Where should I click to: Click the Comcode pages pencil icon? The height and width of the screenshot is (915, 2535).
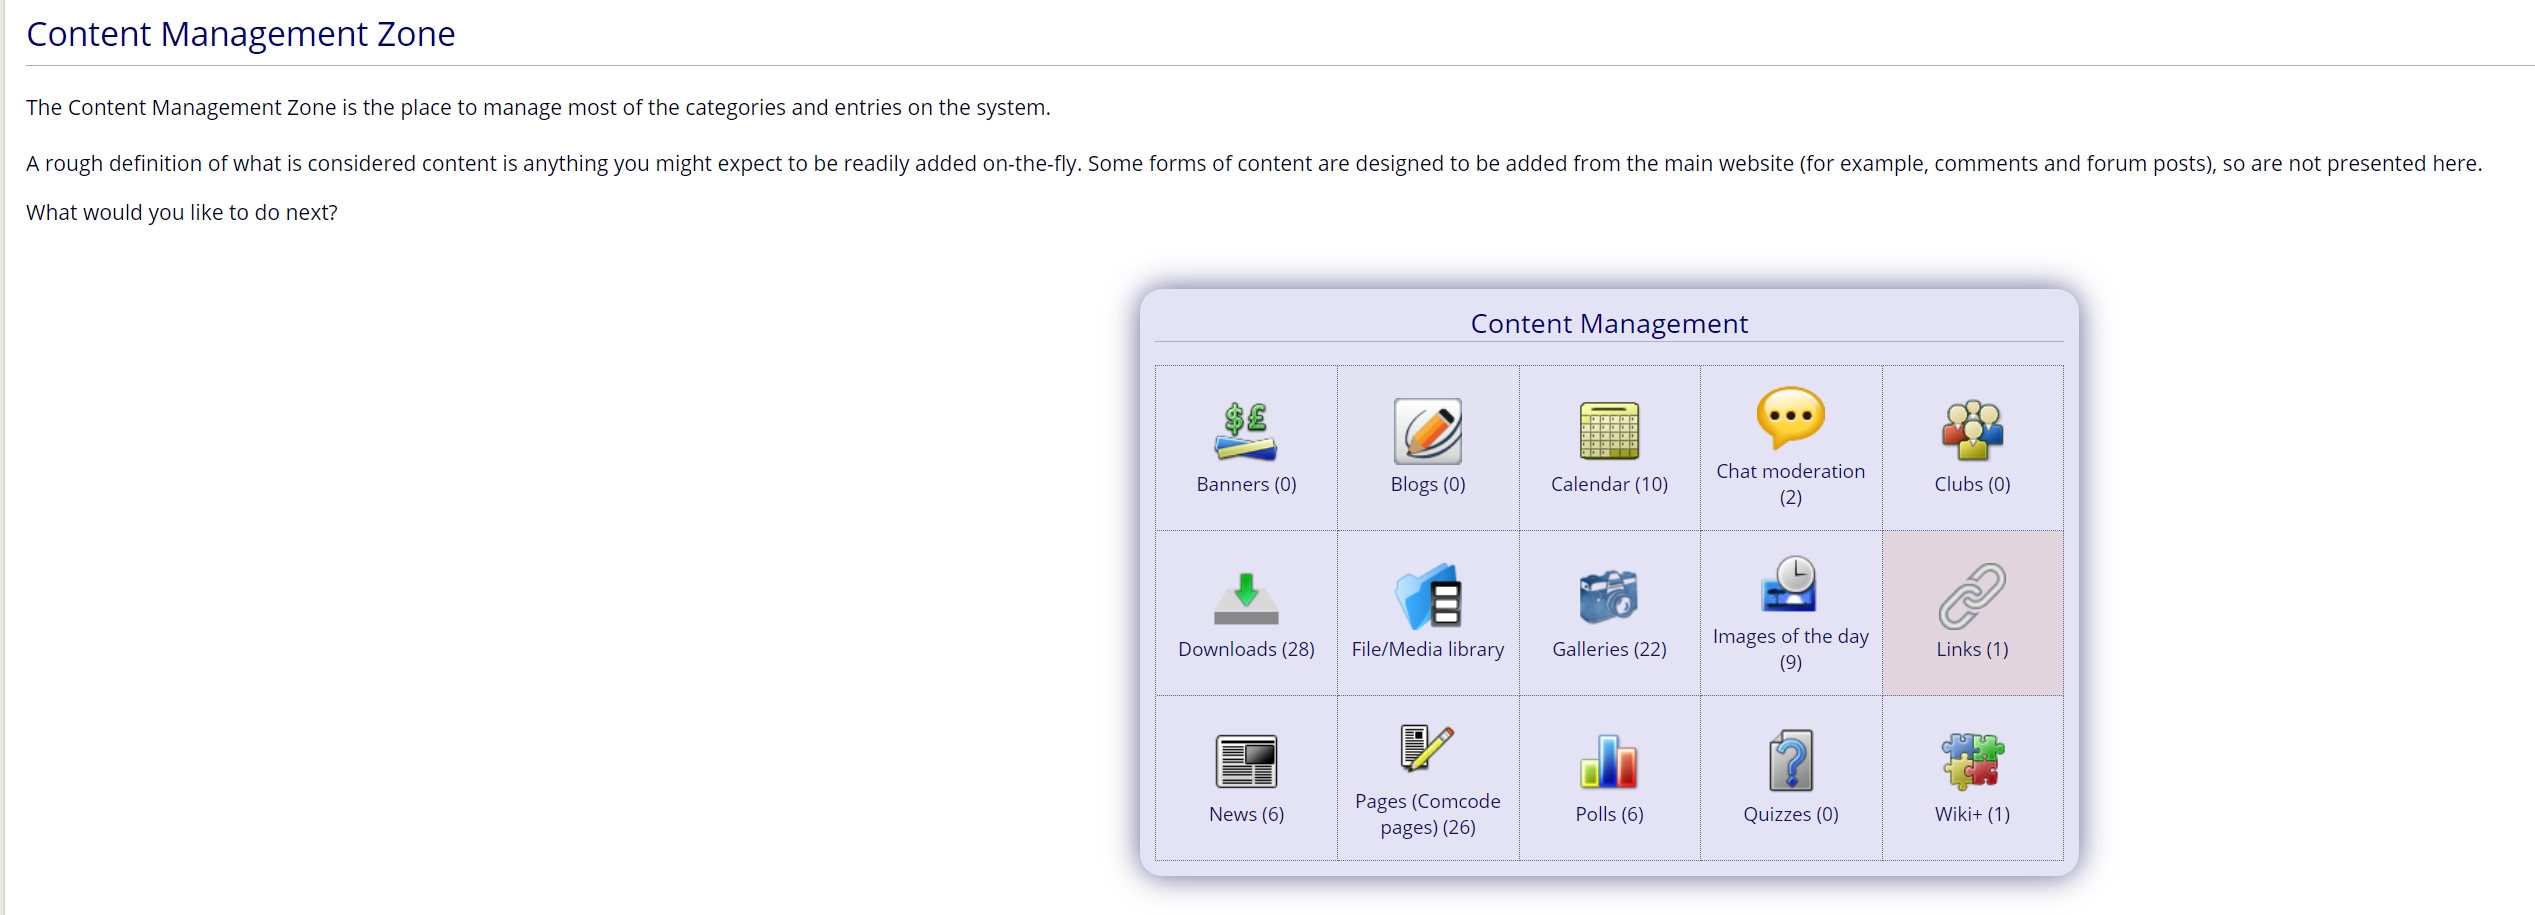coord(1427,748)
